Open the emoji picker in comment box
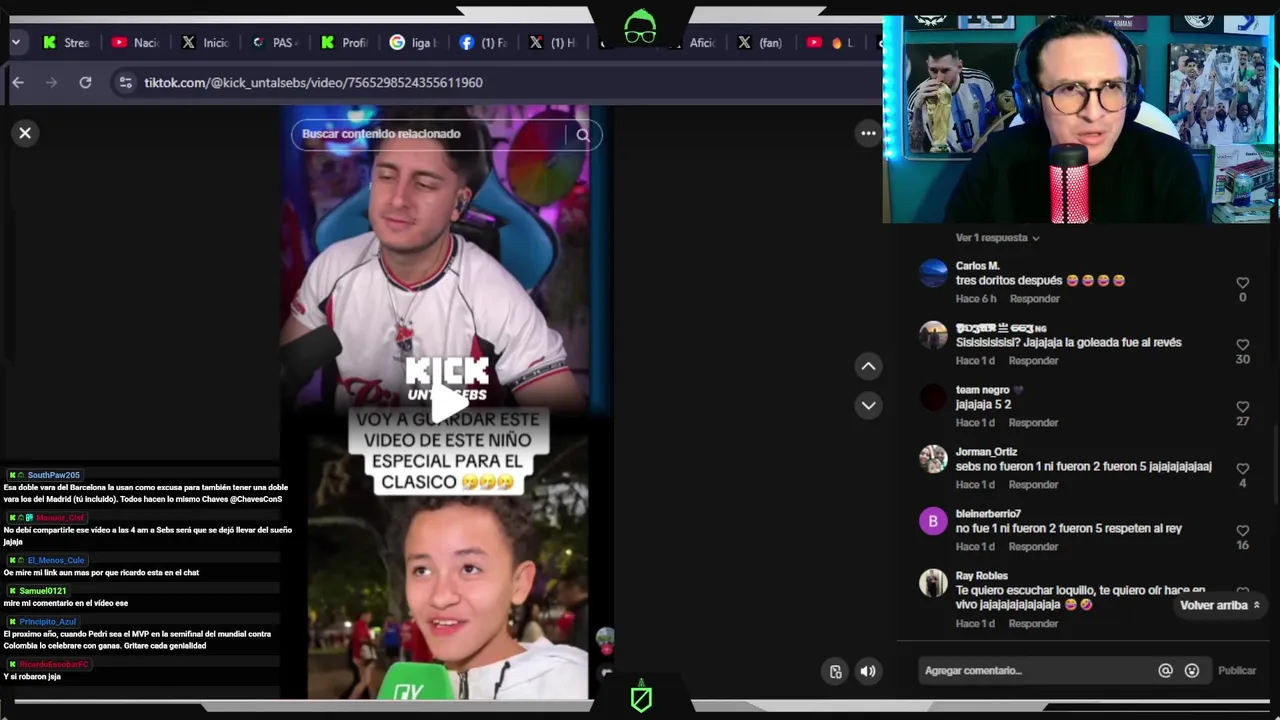The width and height of the screenshot is (1280, 720). click(x=1192, y=671)
